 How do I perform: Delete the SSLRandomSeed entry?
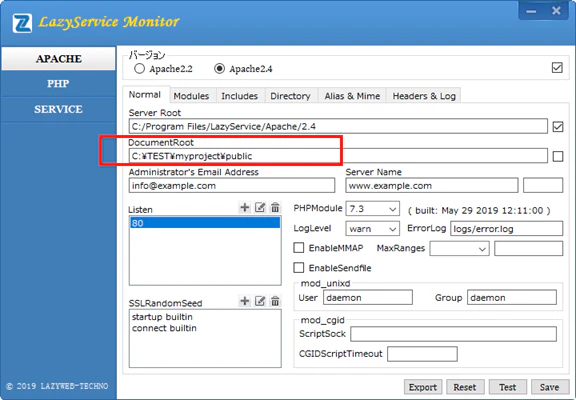point(275,301)
